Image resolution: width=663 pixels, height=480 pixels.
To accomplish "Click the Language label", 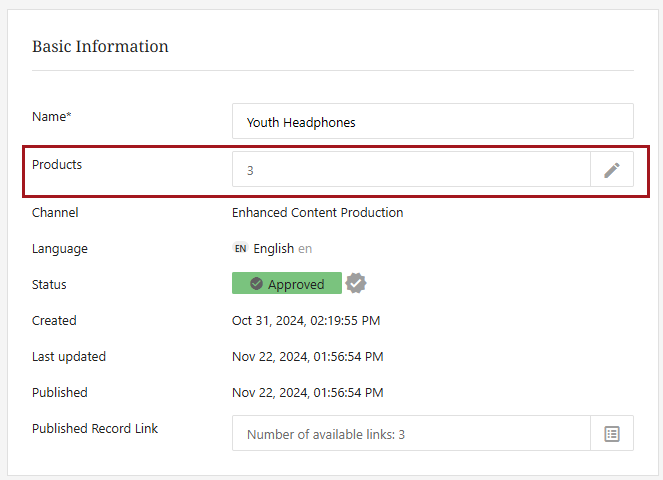I will (60, 248).
